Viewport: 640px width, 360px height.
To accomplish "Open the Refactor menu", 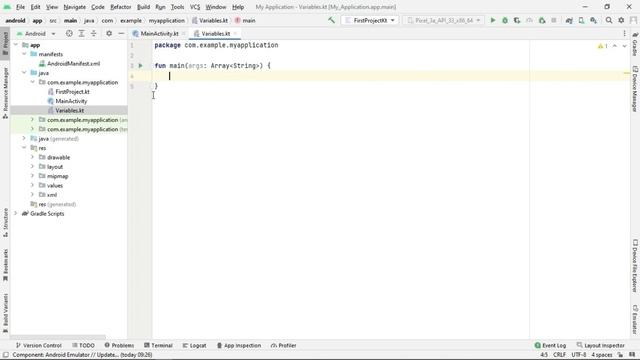I will coord(120,7).
